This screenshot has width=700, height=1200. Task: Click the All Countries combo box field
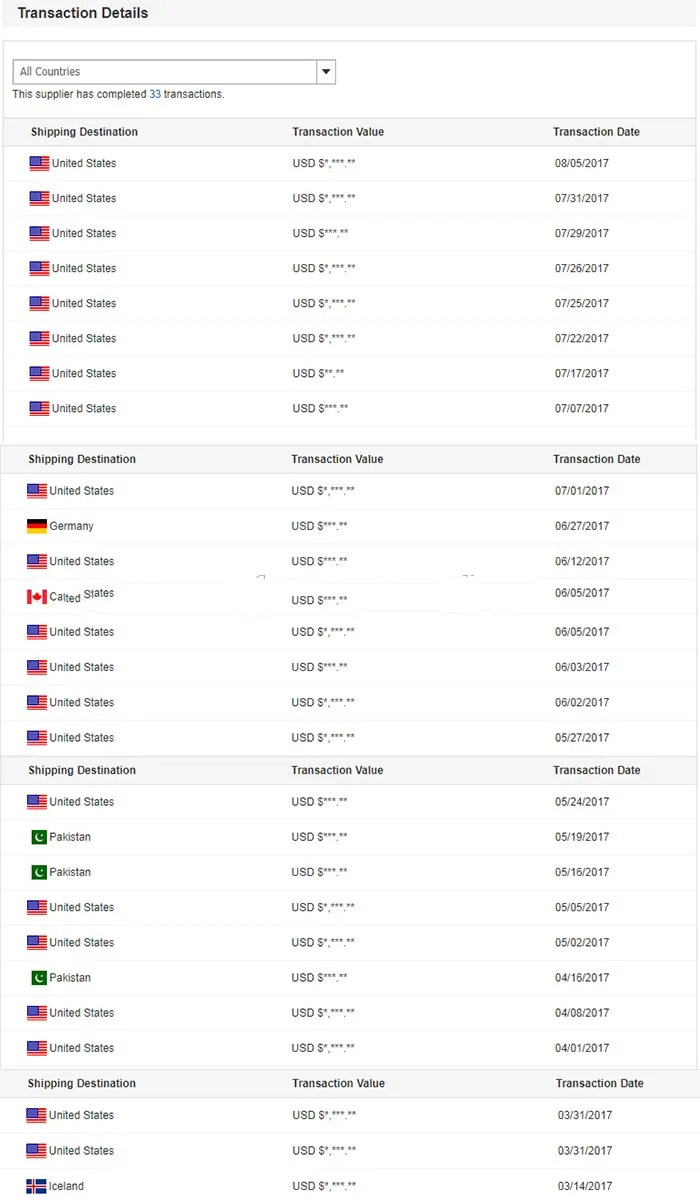pos(165,72)
